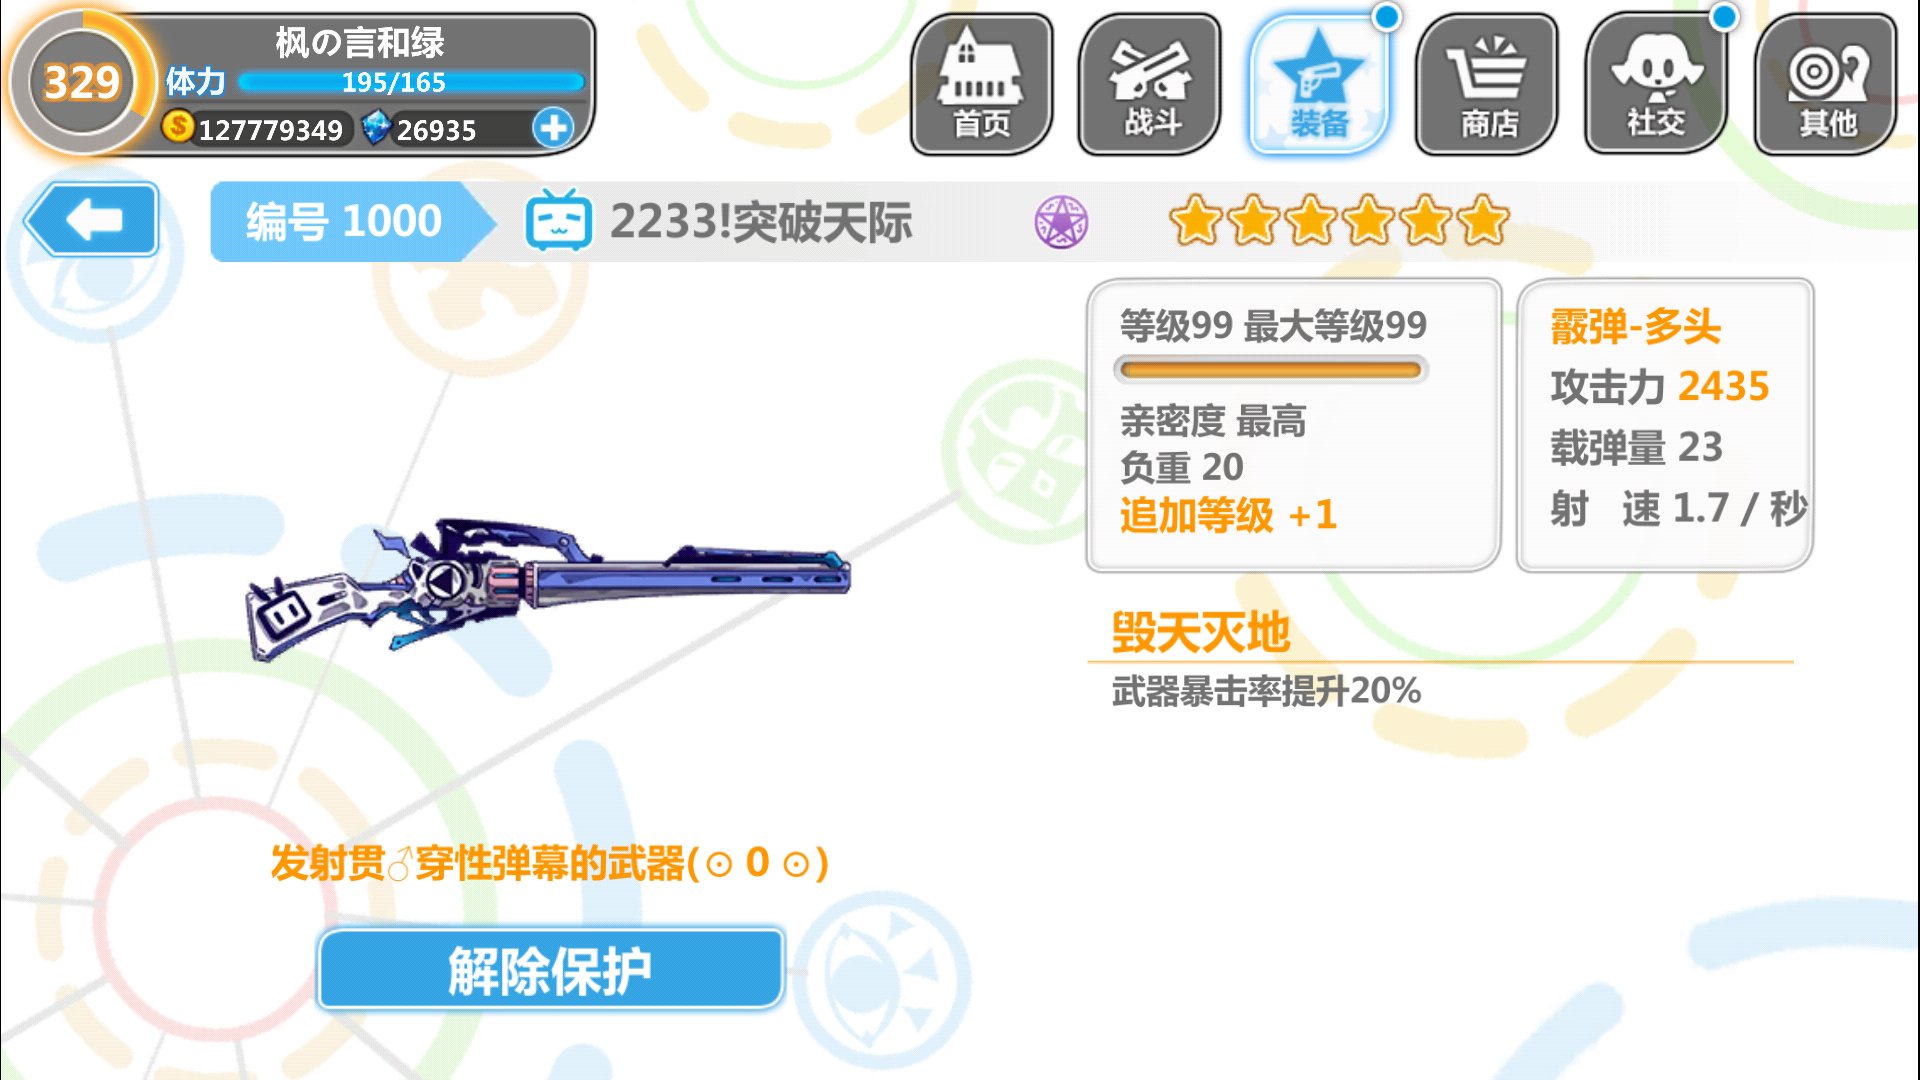Select the 毁天灭地 skill title
The image size is (1920, 1080).
1201,632
